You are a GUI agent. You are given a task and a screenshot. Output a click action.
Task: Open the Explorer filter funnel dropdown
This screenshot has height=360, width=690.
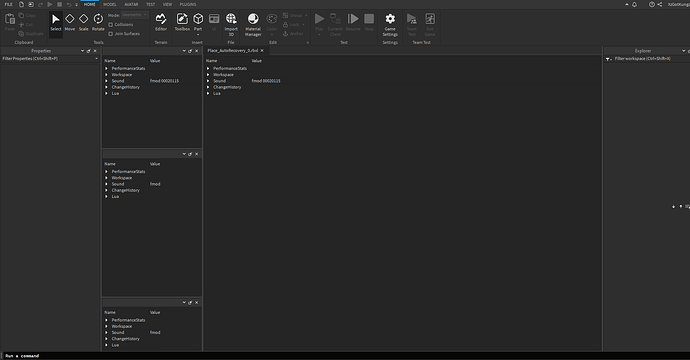click(x=609, y=59)
